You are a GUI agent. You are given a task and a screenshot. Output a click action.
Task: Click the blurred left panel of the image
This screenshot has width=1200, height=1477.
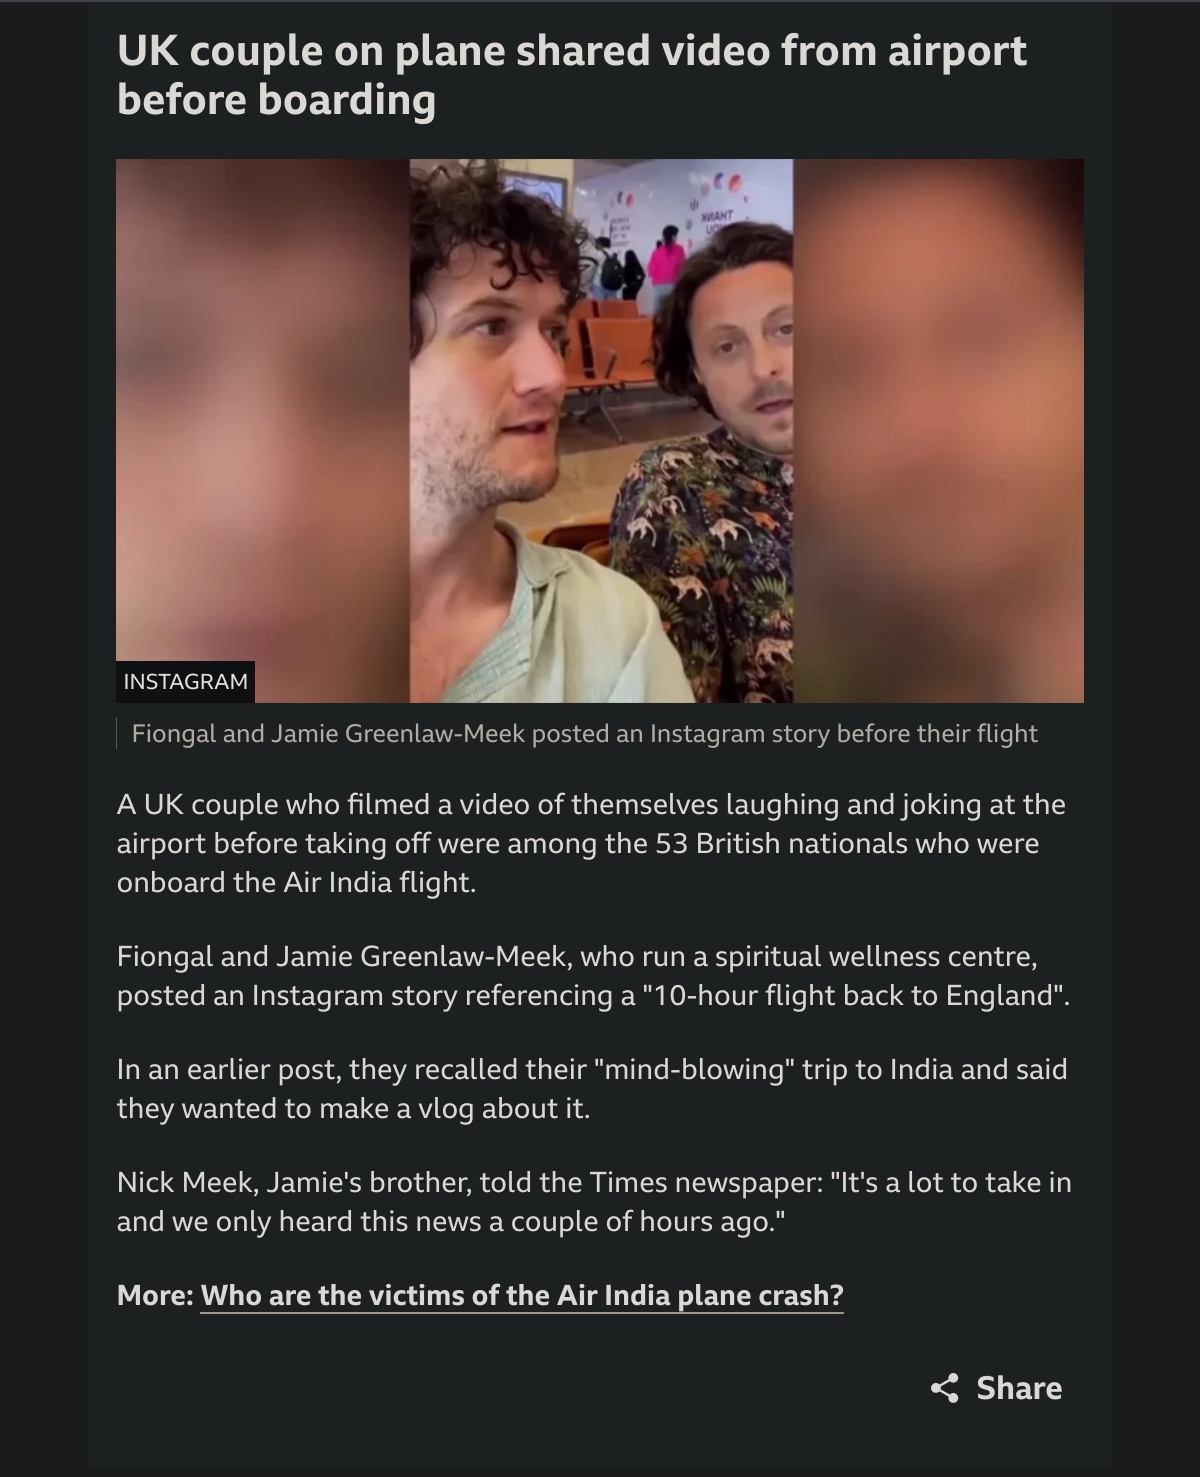click(x=263, y=430)
